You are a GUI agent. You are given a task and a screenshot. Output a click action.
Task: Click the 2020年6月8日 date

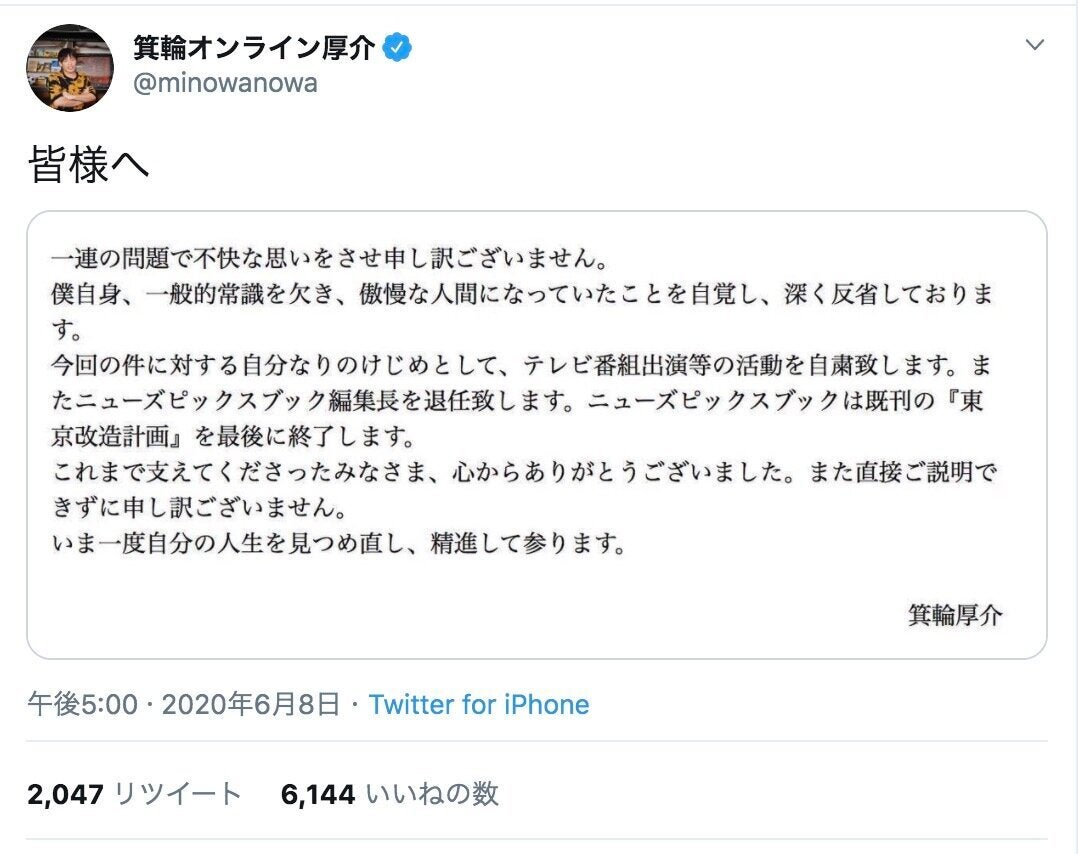click(250, 705)
